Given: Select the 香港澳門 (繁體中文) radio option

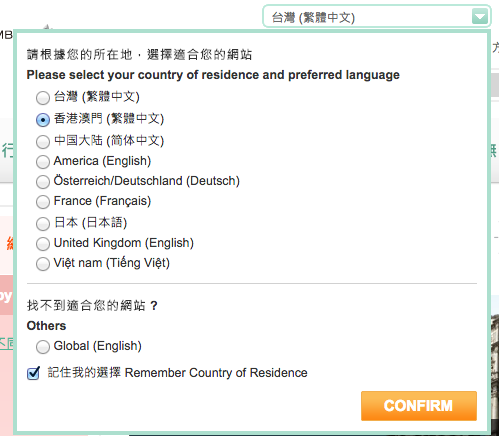Looking at the screenshot, I should [x=43, y=120].
